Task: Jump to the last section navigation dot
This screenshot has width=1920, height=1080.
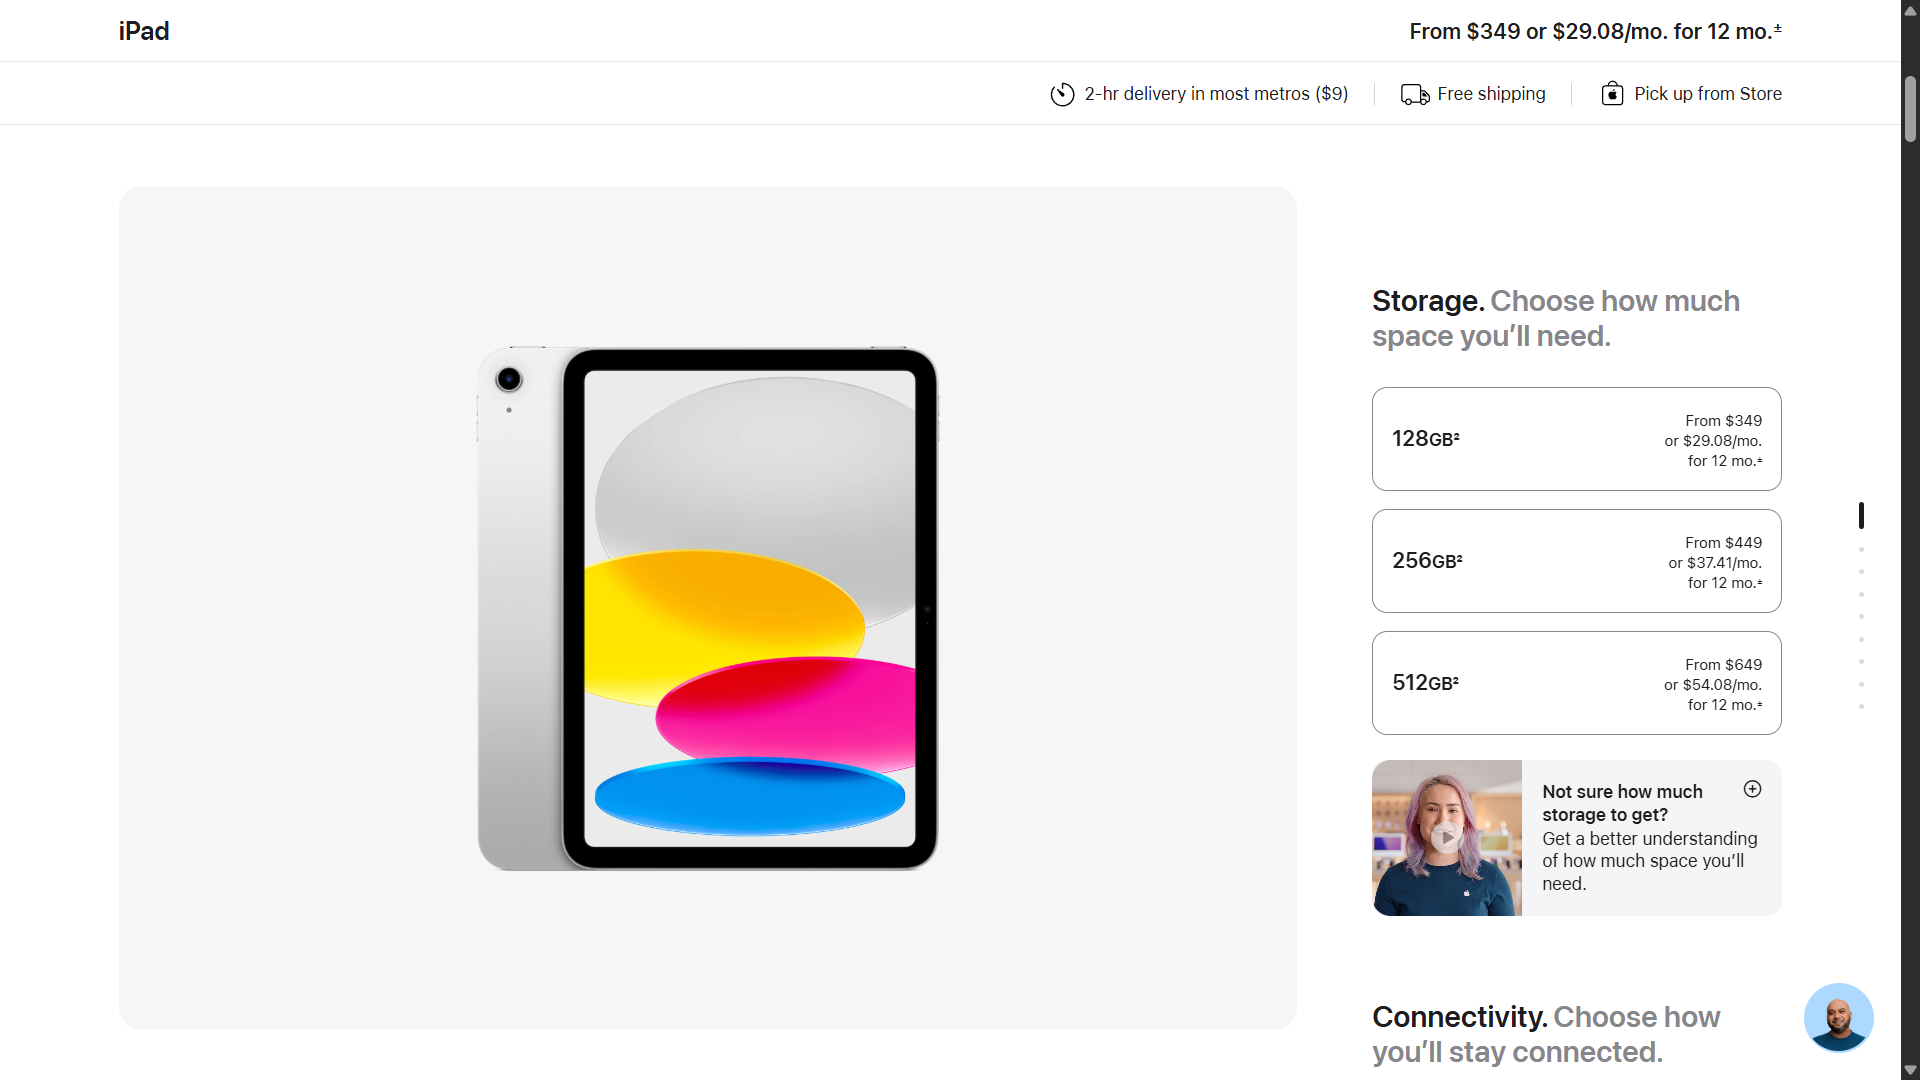Action: click(x=1861, y=707)
